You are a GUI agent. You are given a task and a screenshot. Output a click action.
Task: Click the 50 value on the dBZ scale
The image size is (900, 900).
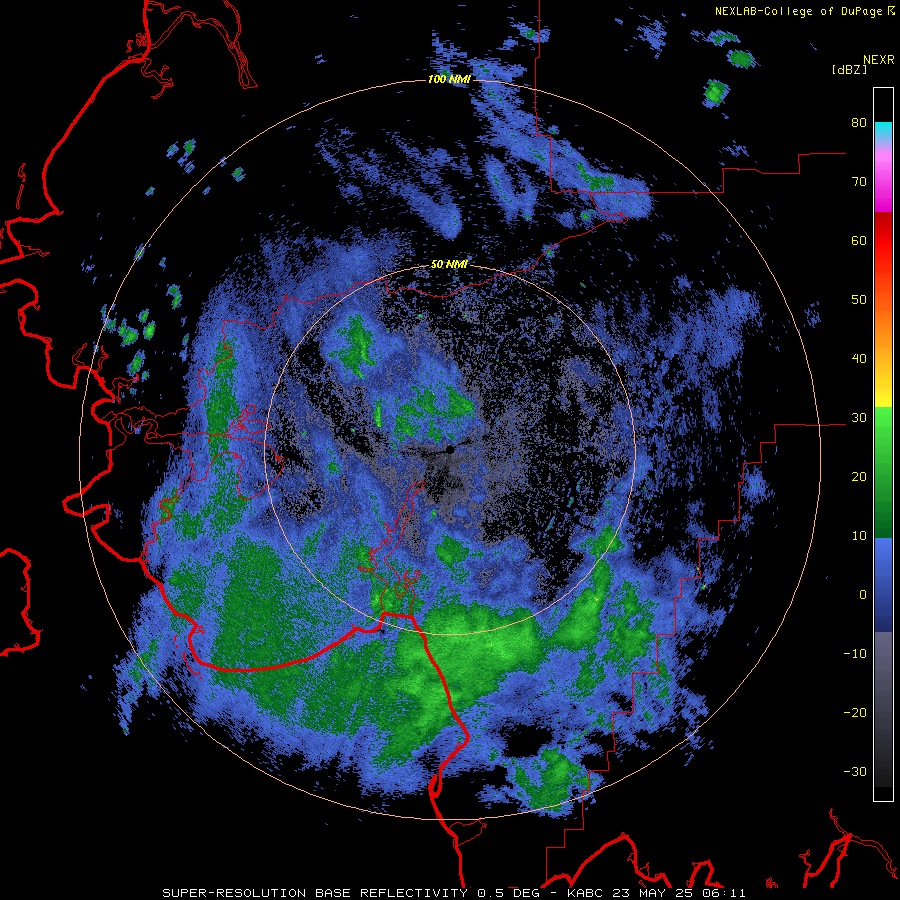point(859,300)
